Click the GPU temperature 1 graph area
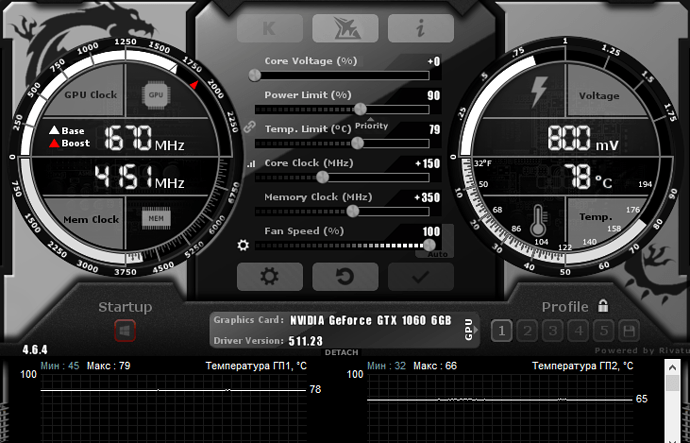The image size is (690, 443). click(x=173, y=409)
